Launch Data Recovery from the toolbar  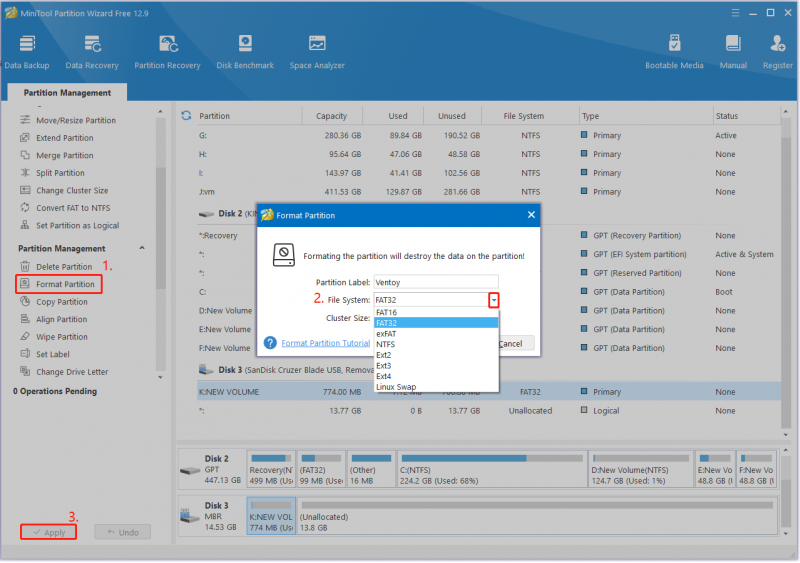(x=92, y=52)
